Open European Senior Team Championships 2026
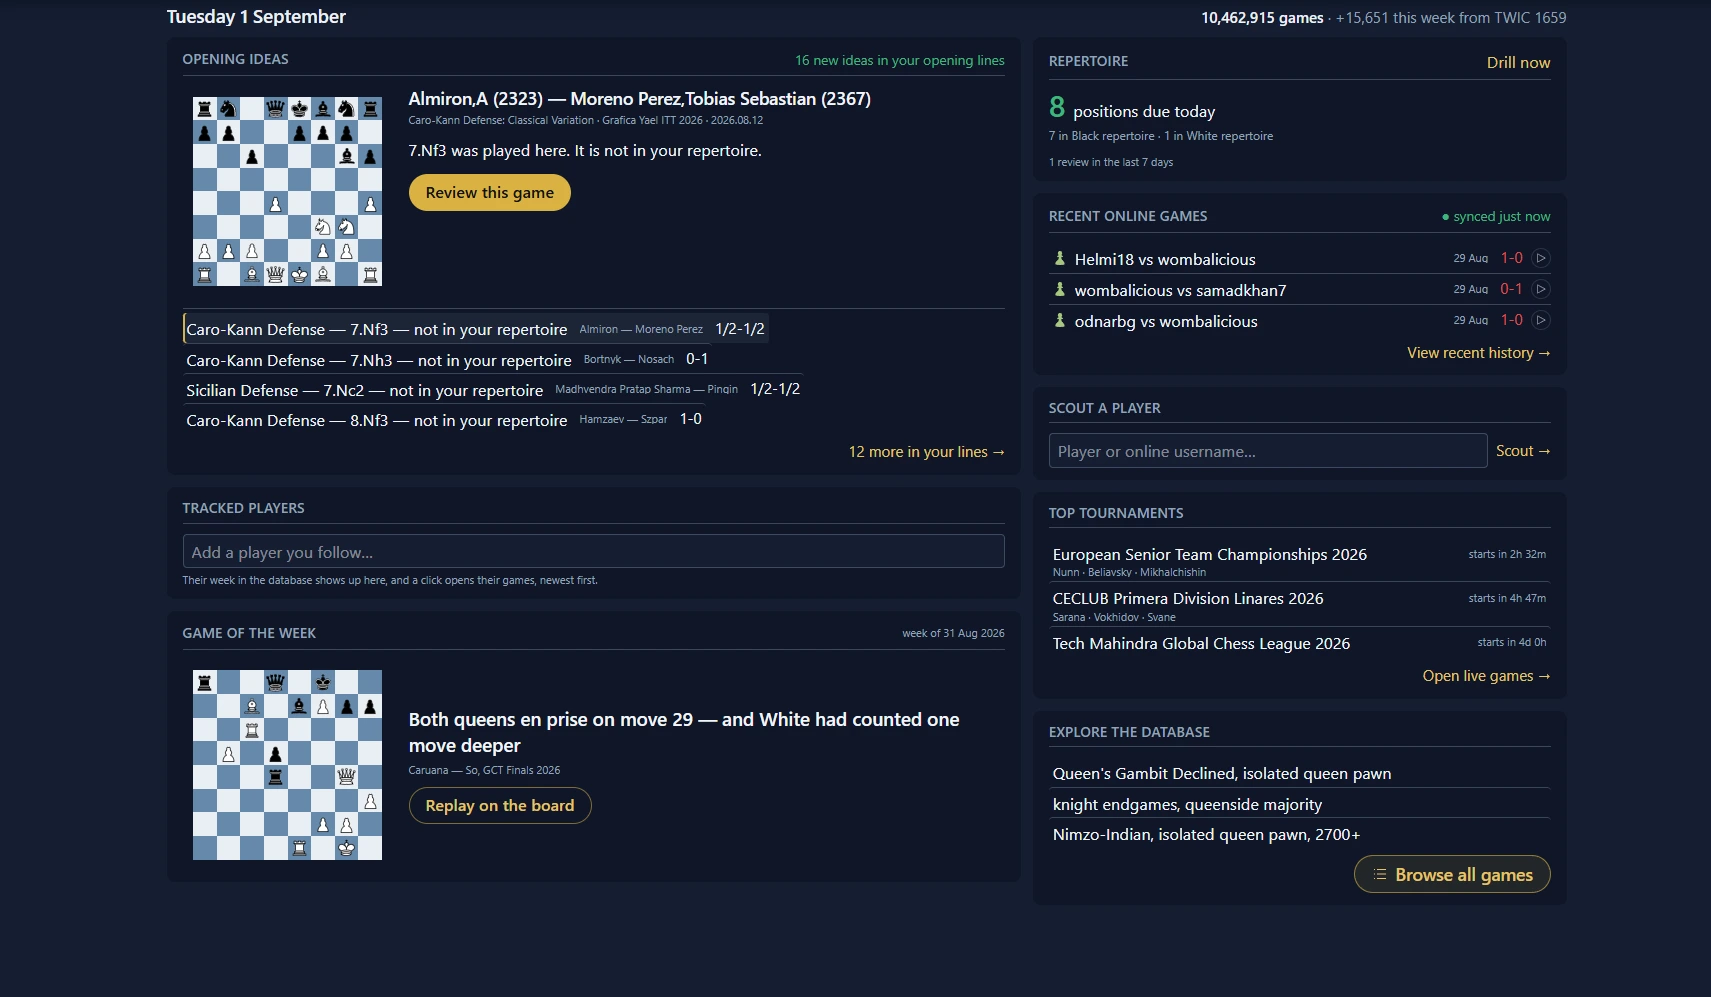This screenshot has height=997, width=1711. point(1299,562)
